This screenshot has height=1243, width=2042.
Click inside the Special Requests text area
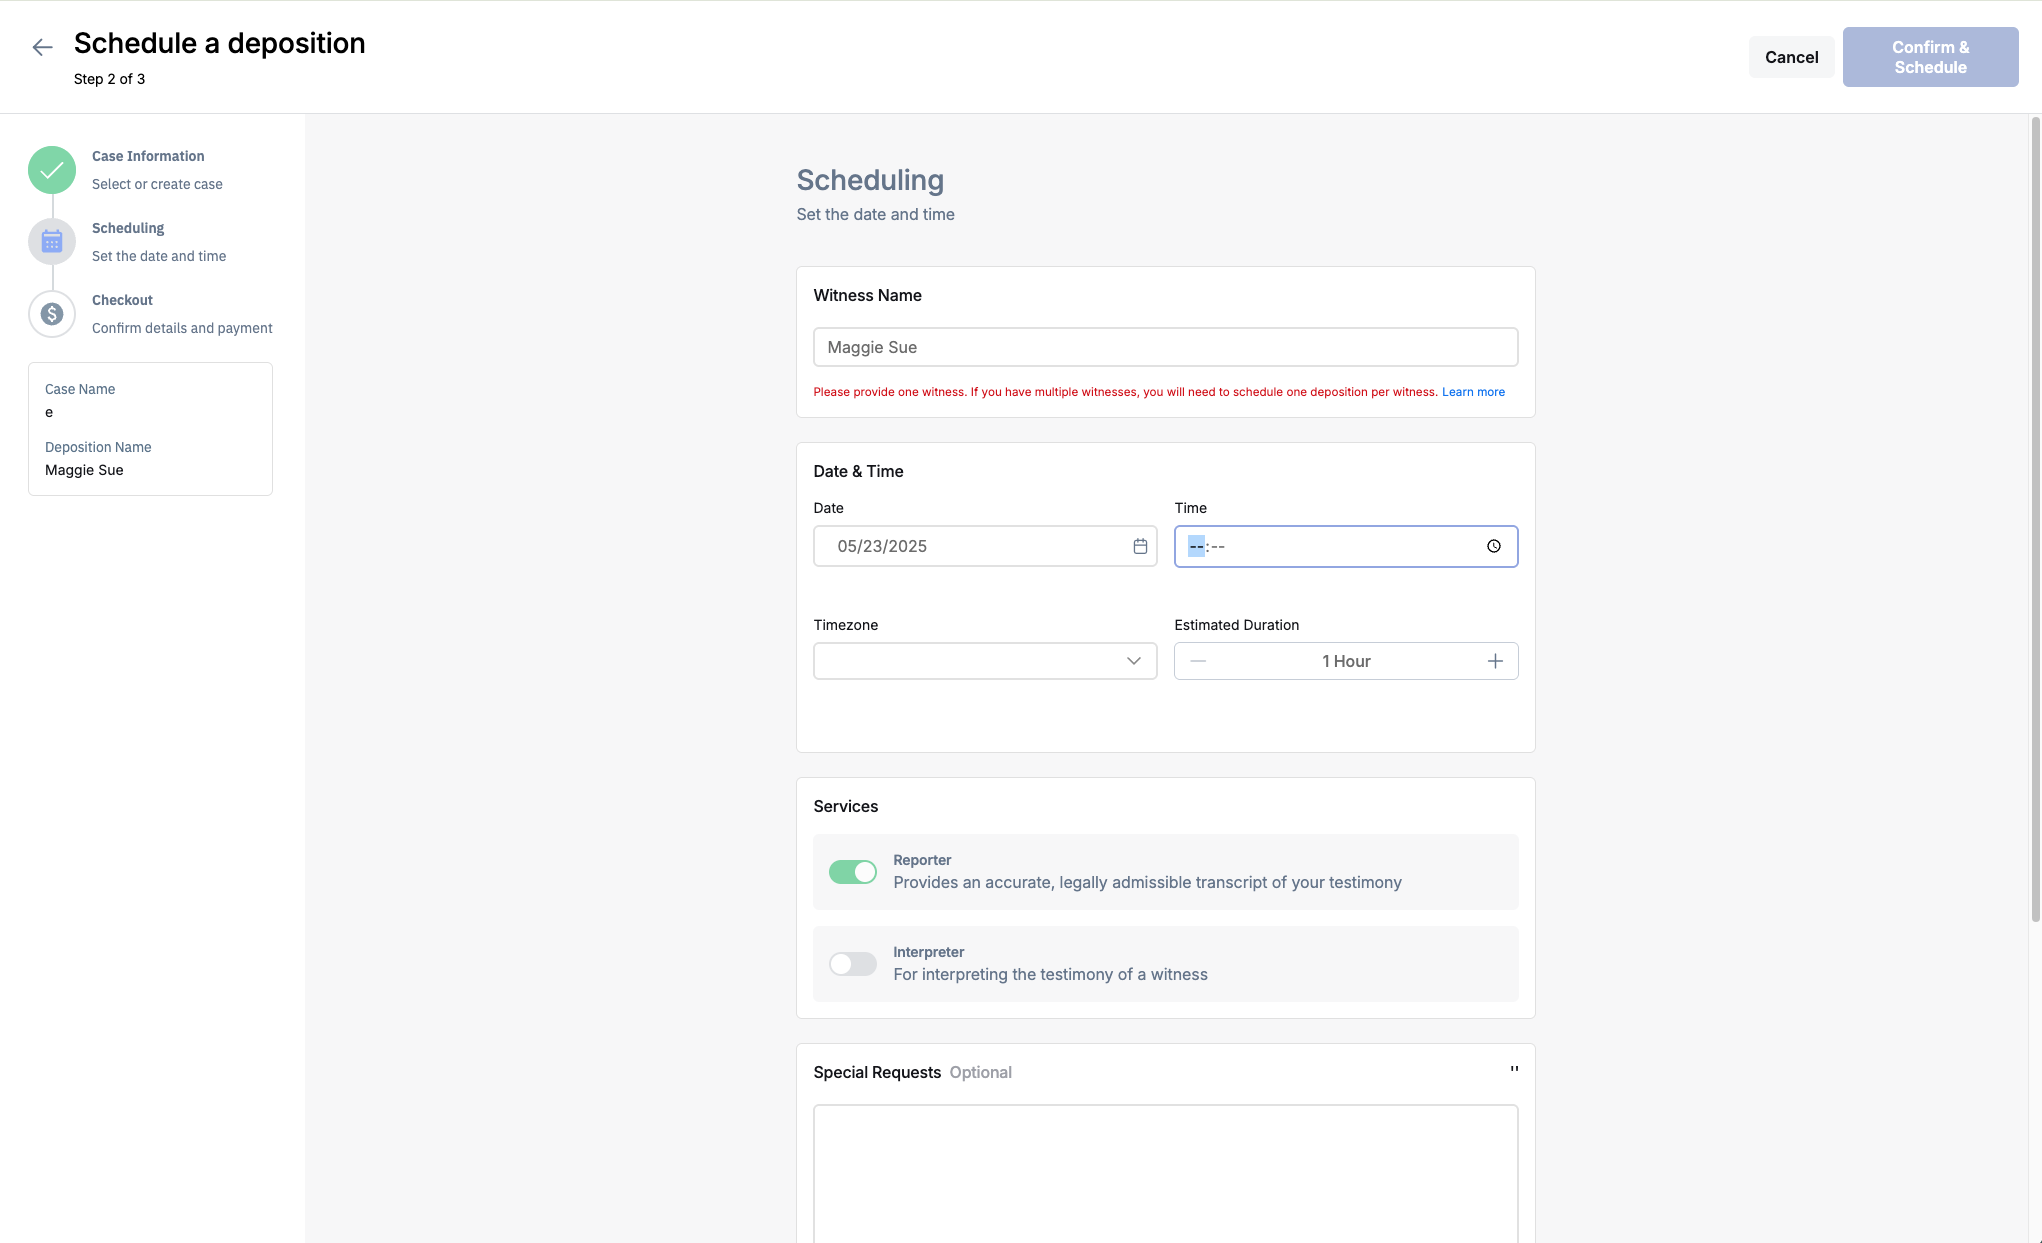[1165, 1173]
